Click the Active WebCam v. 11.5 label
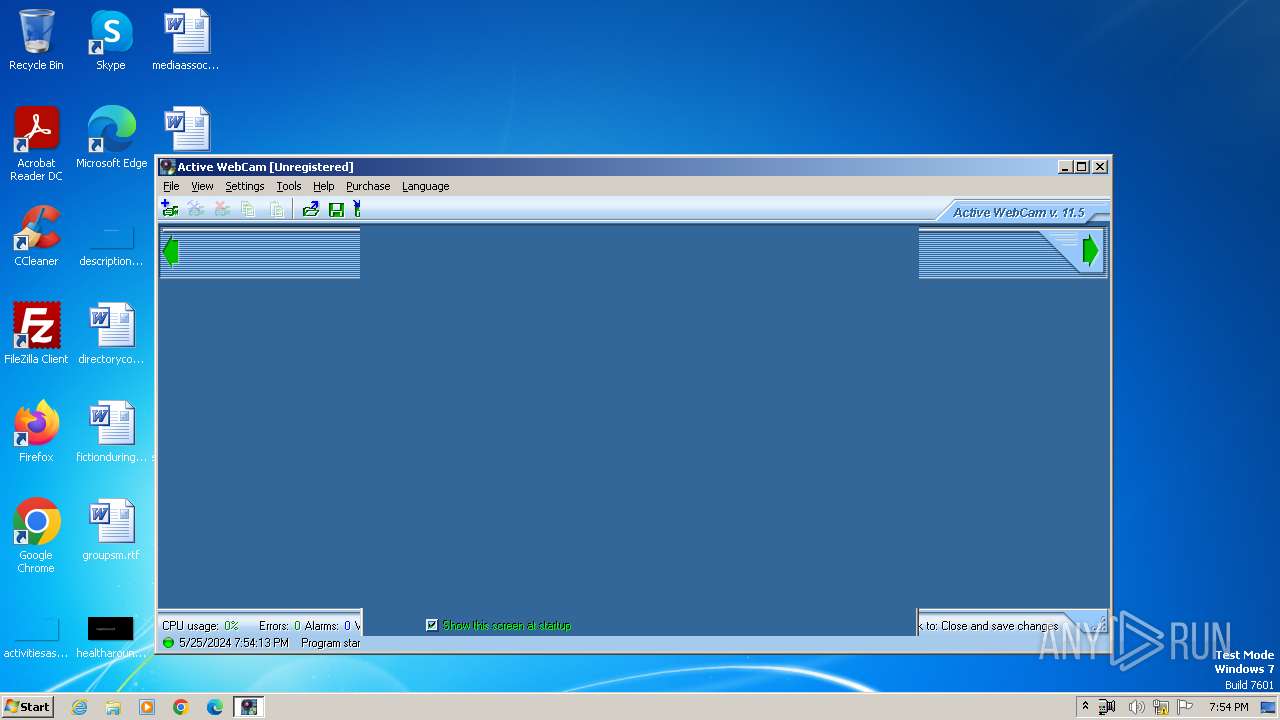Viewport: 1280px width, 720px height. (x=1018, y=212)
